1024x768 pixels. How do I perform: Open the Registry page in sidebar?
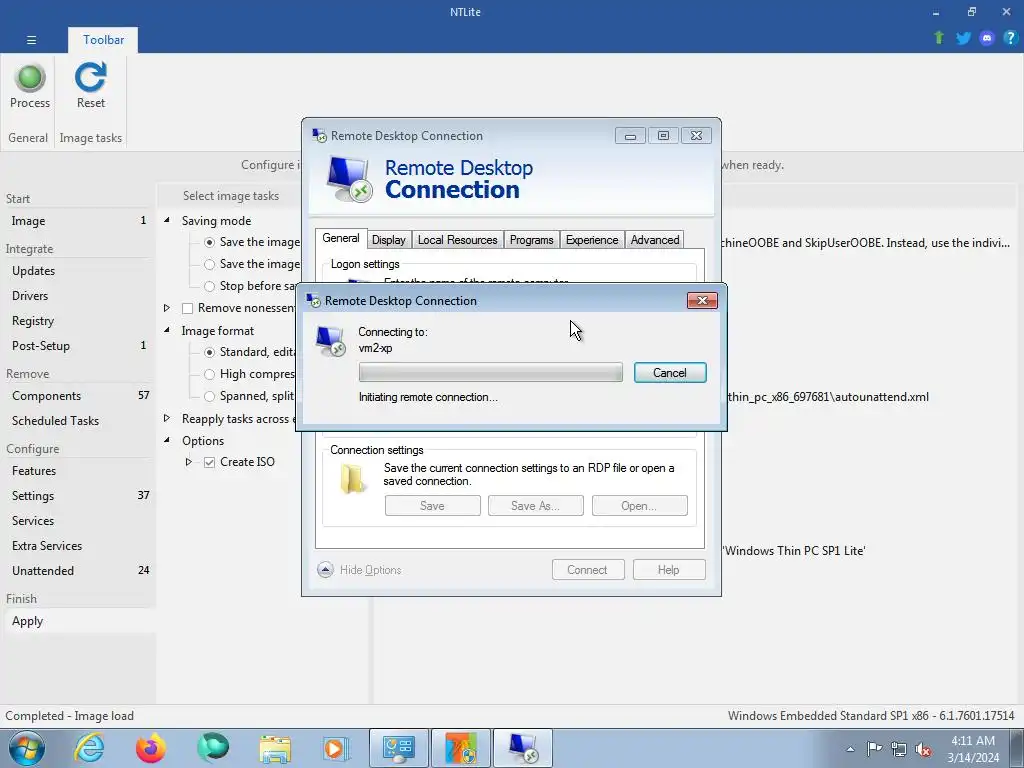(x=78, y=321)
